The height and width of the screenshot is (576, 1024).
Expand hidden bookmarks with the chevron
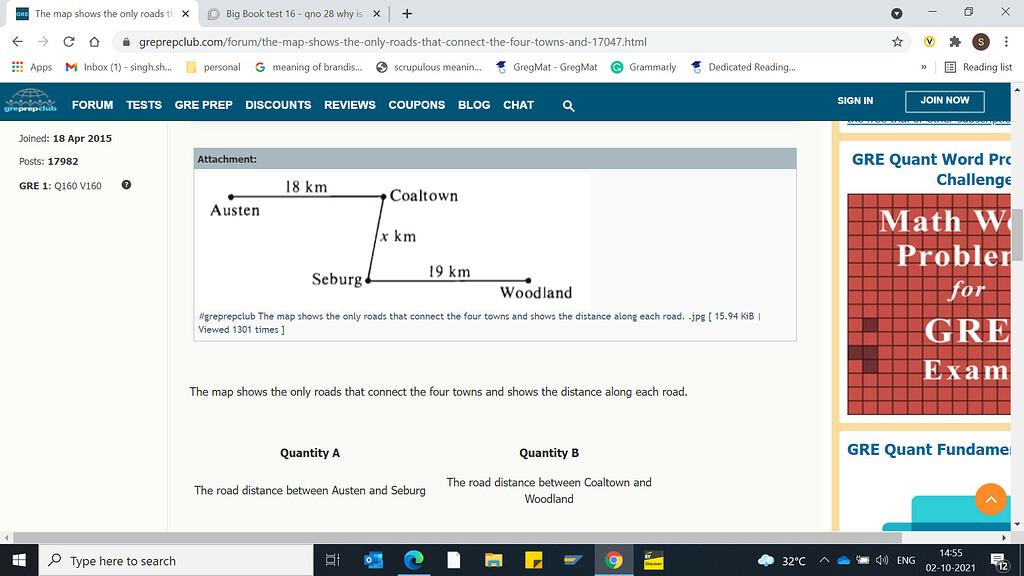pos(923,67)
